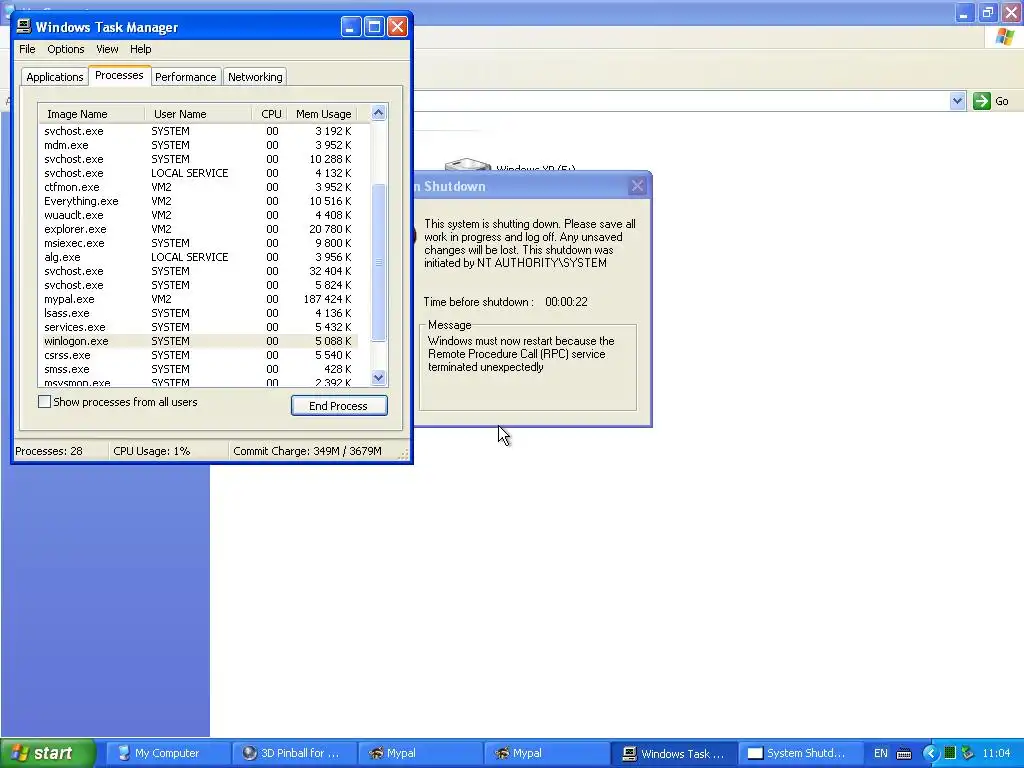Click the process list scroll down arrow
The image size is (1024, 768).
click(378, 377)
